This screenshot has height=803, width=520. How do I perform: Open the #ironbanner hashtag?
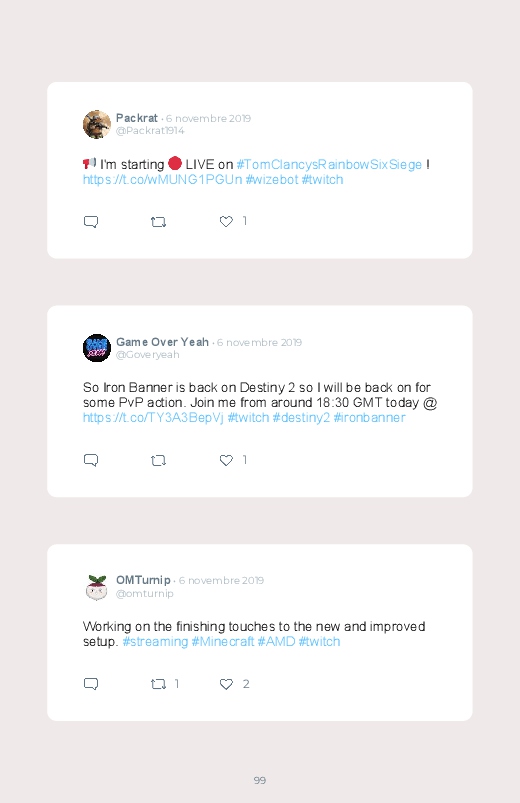click(x=369, y=418)
